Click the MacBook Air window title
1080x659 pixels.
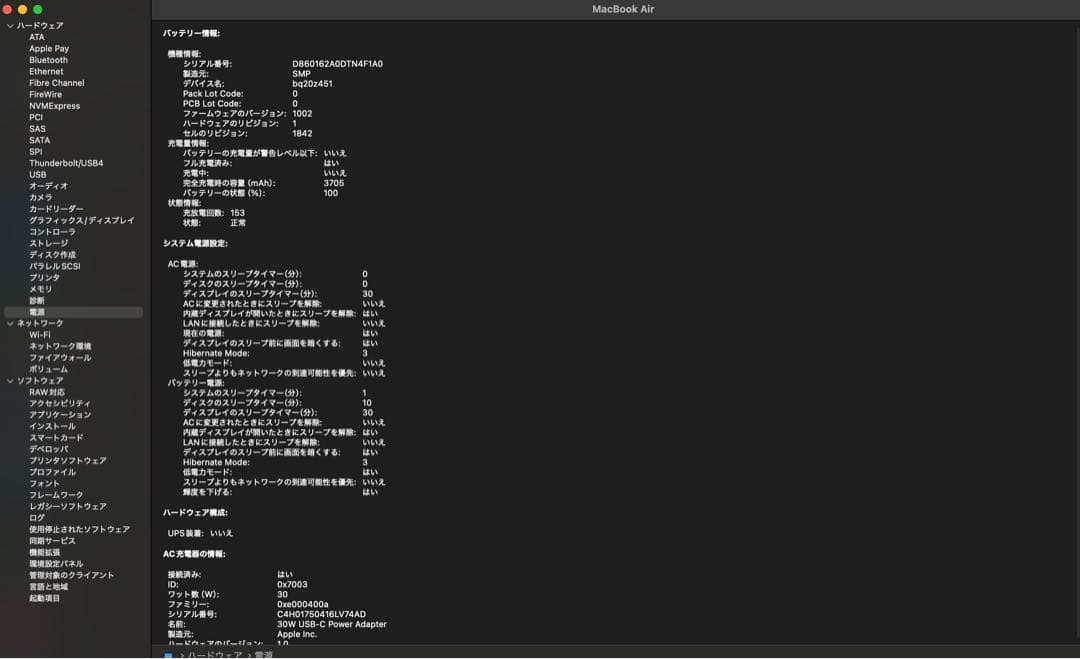pyautogui.click(x=623, y=9)
